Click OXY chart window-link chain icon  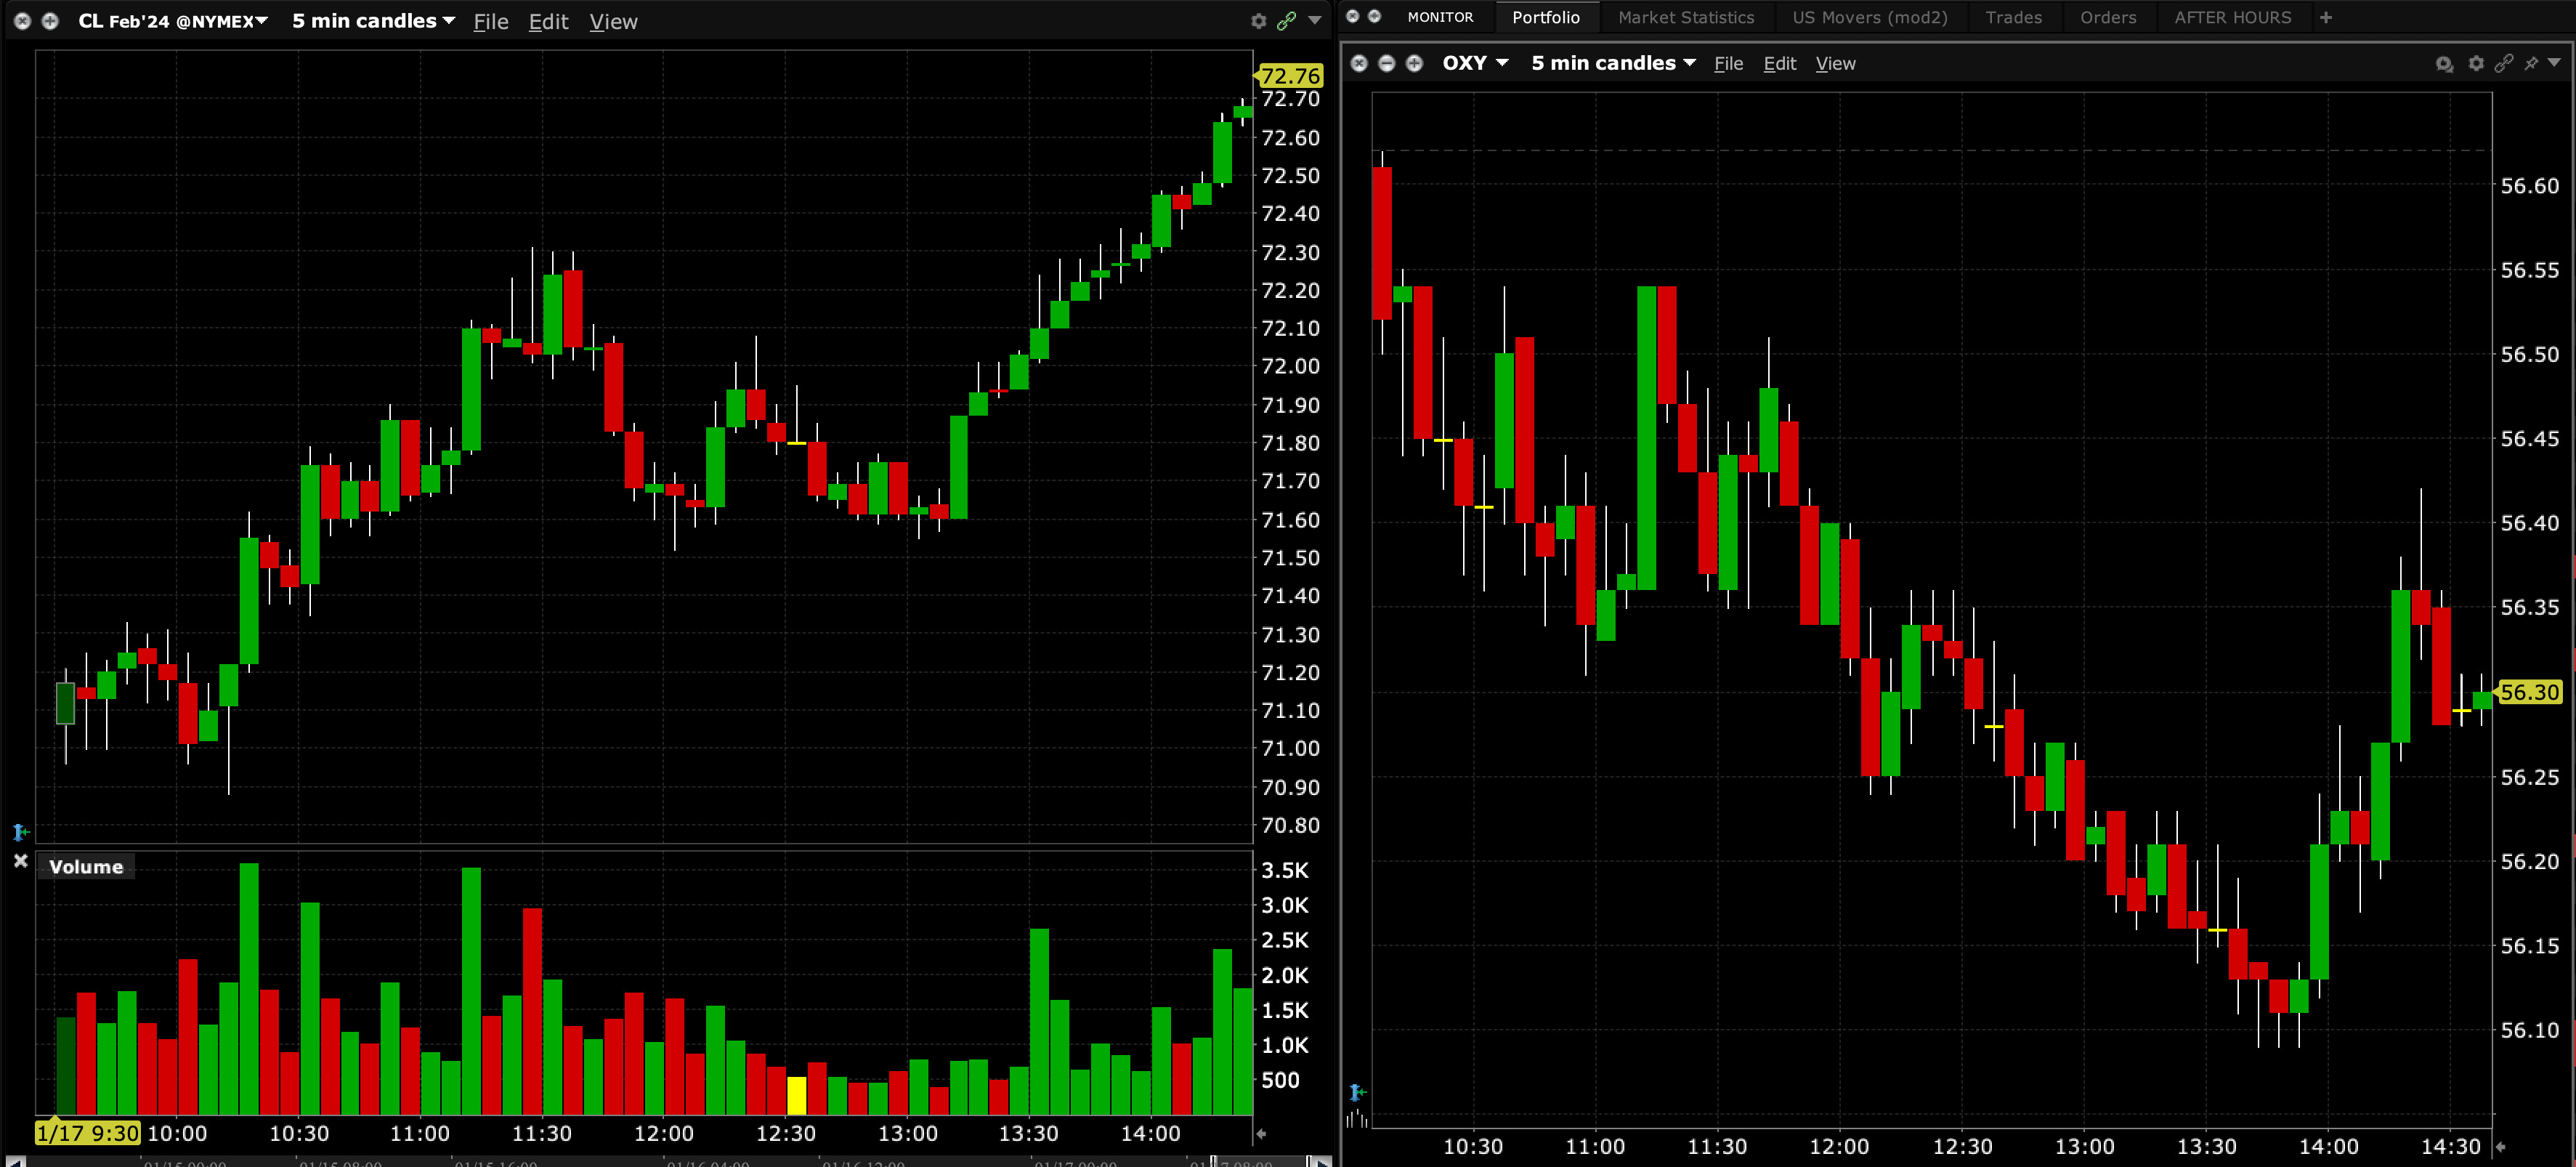[x=2503, y=63]
